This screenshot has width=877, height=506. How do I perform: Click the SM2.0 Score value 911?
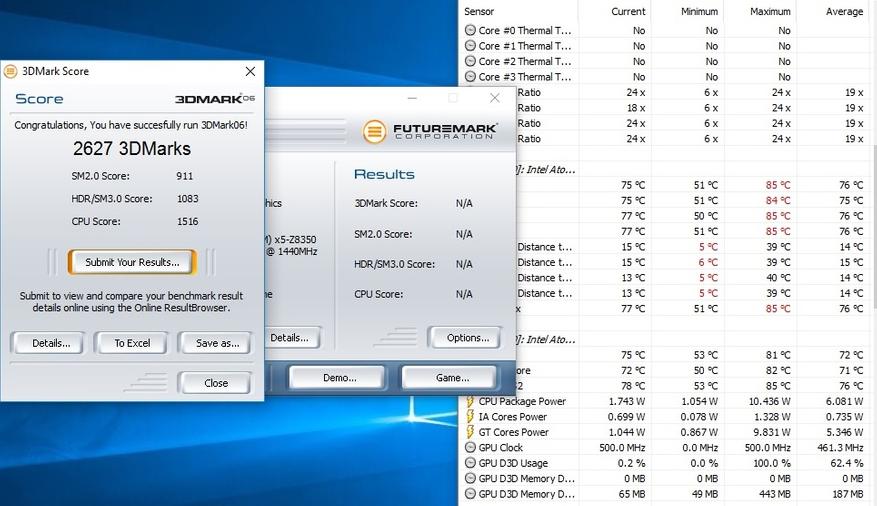tap(185, 176)
